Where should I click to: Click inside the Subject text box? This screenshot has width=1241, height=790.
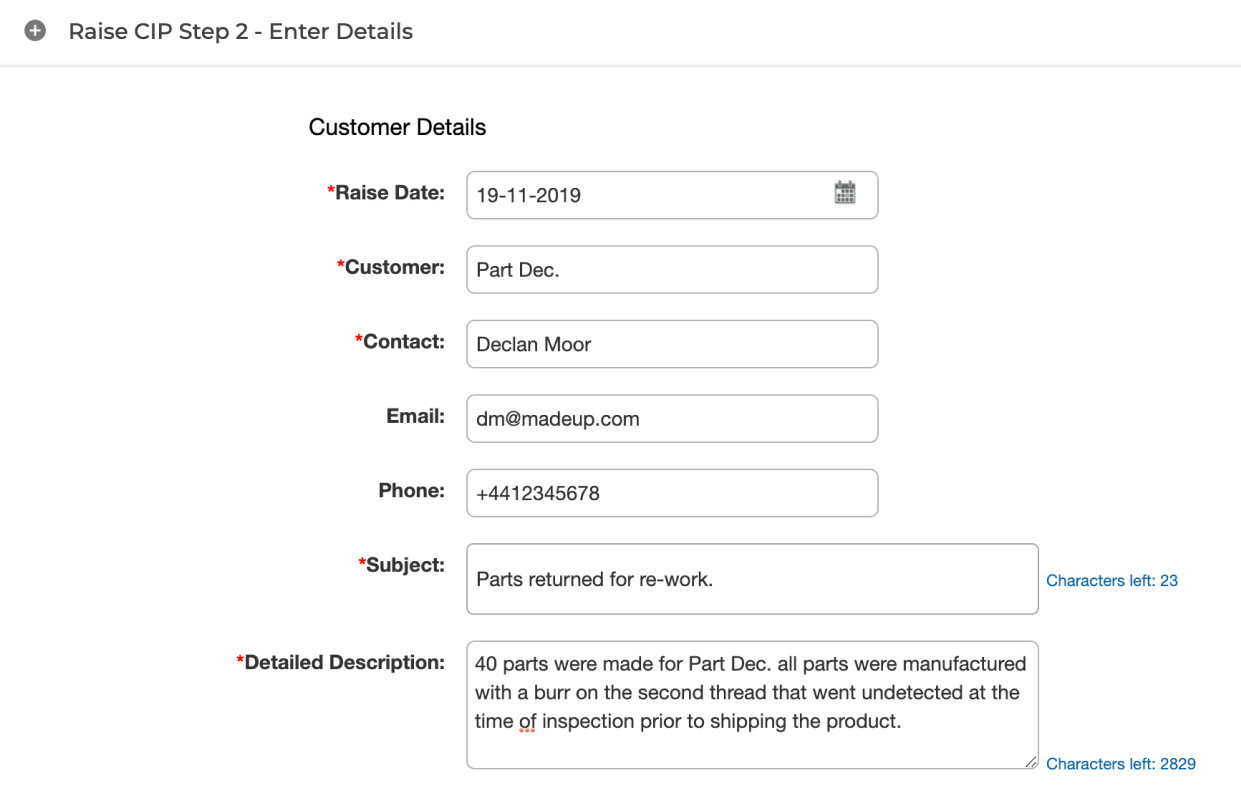pyautogui.click(x=752, y=579)
